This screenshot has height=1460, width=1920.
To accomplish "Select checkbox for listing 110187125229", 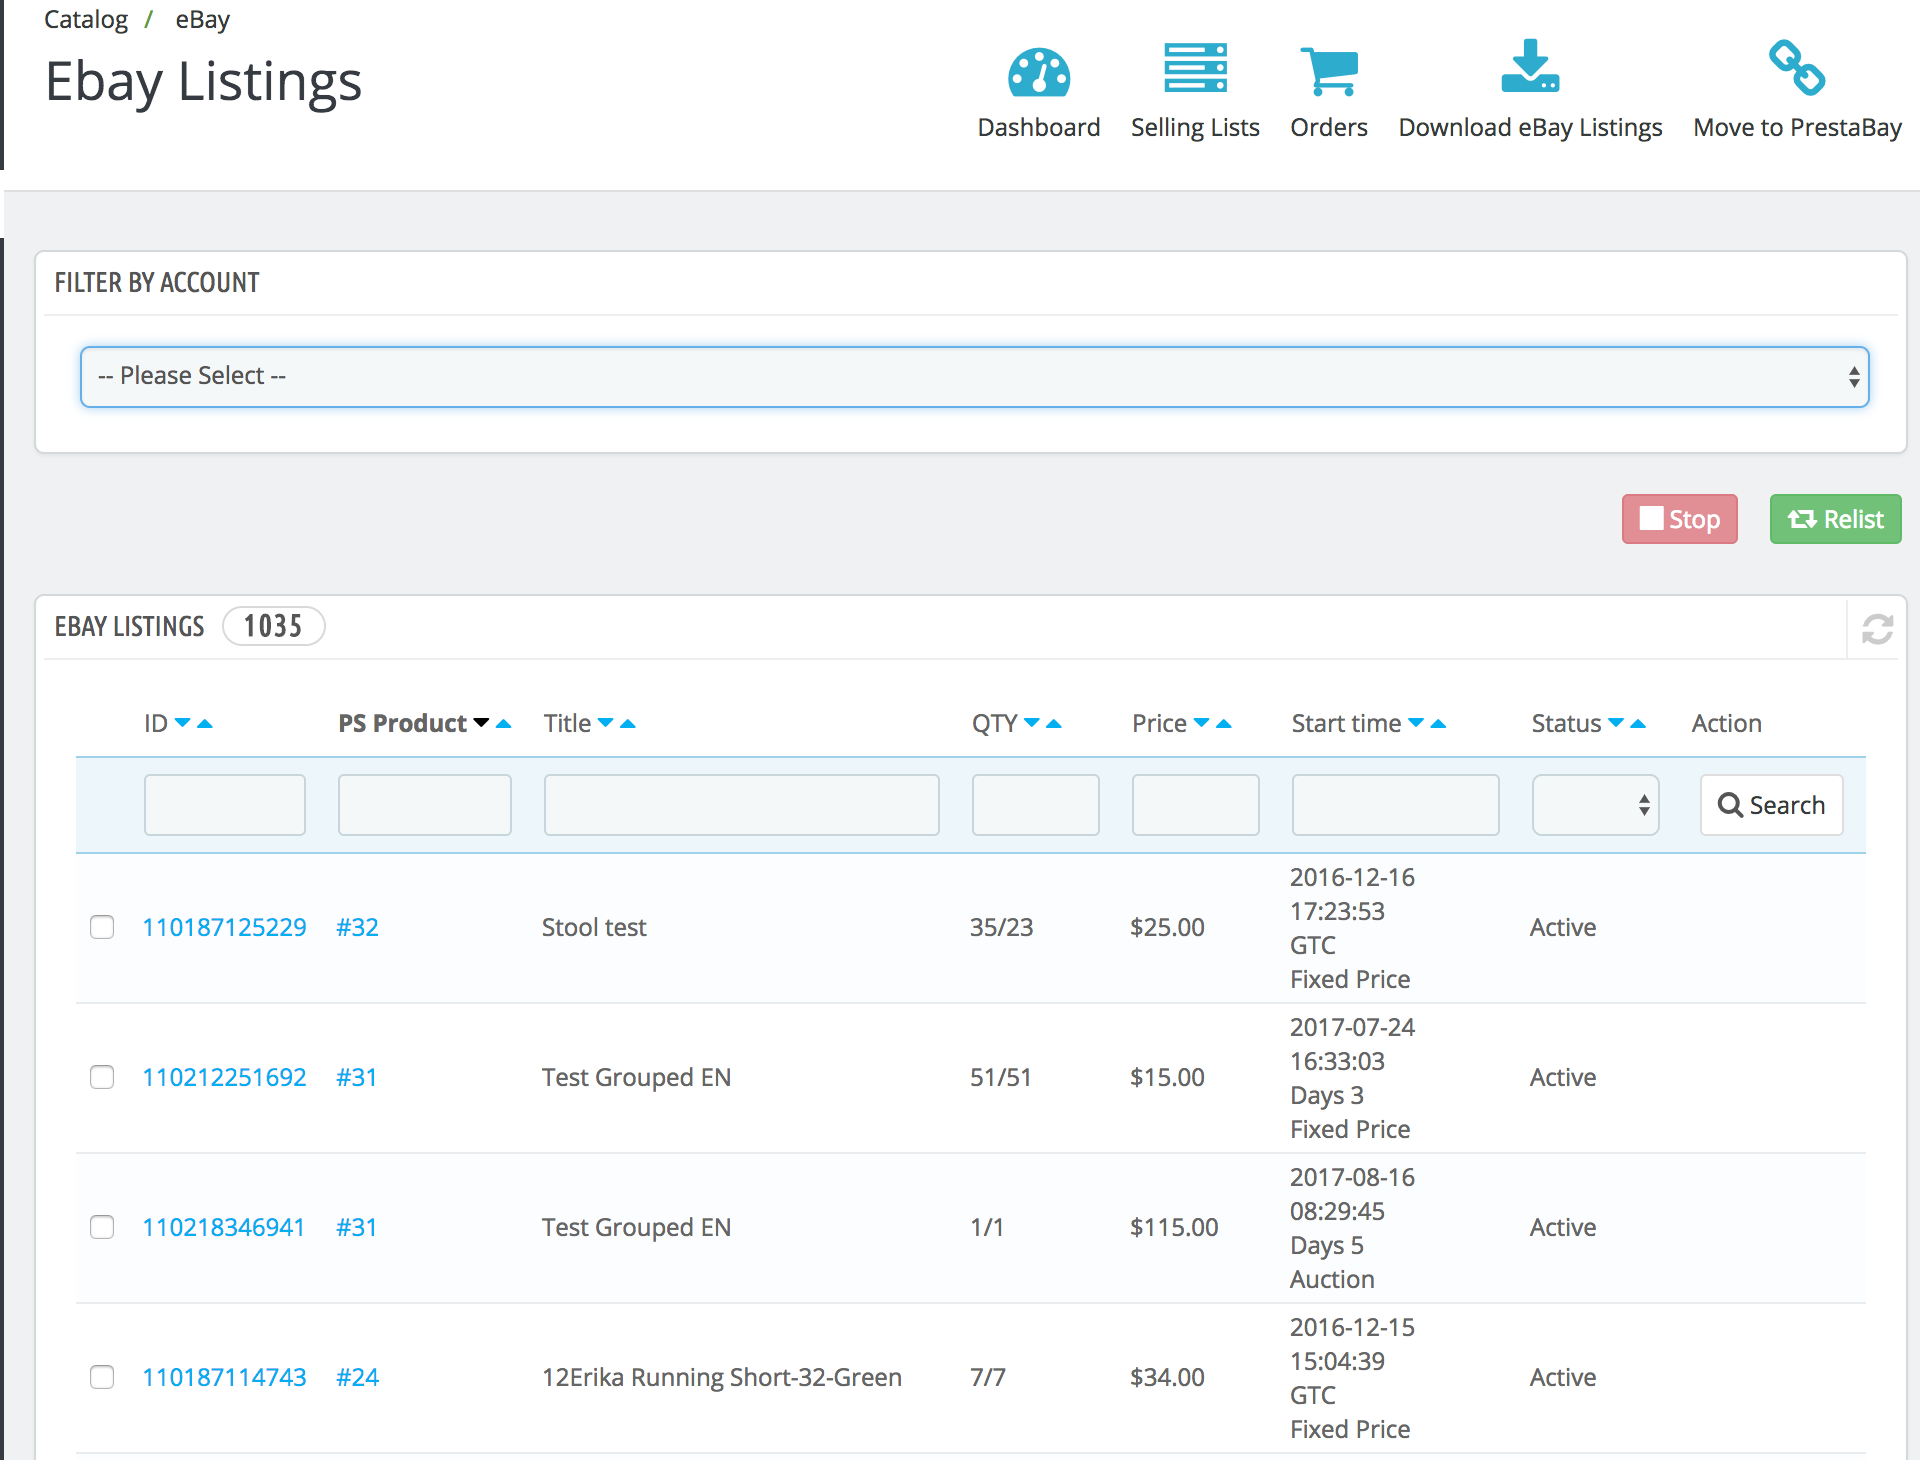I will point(102,927).
